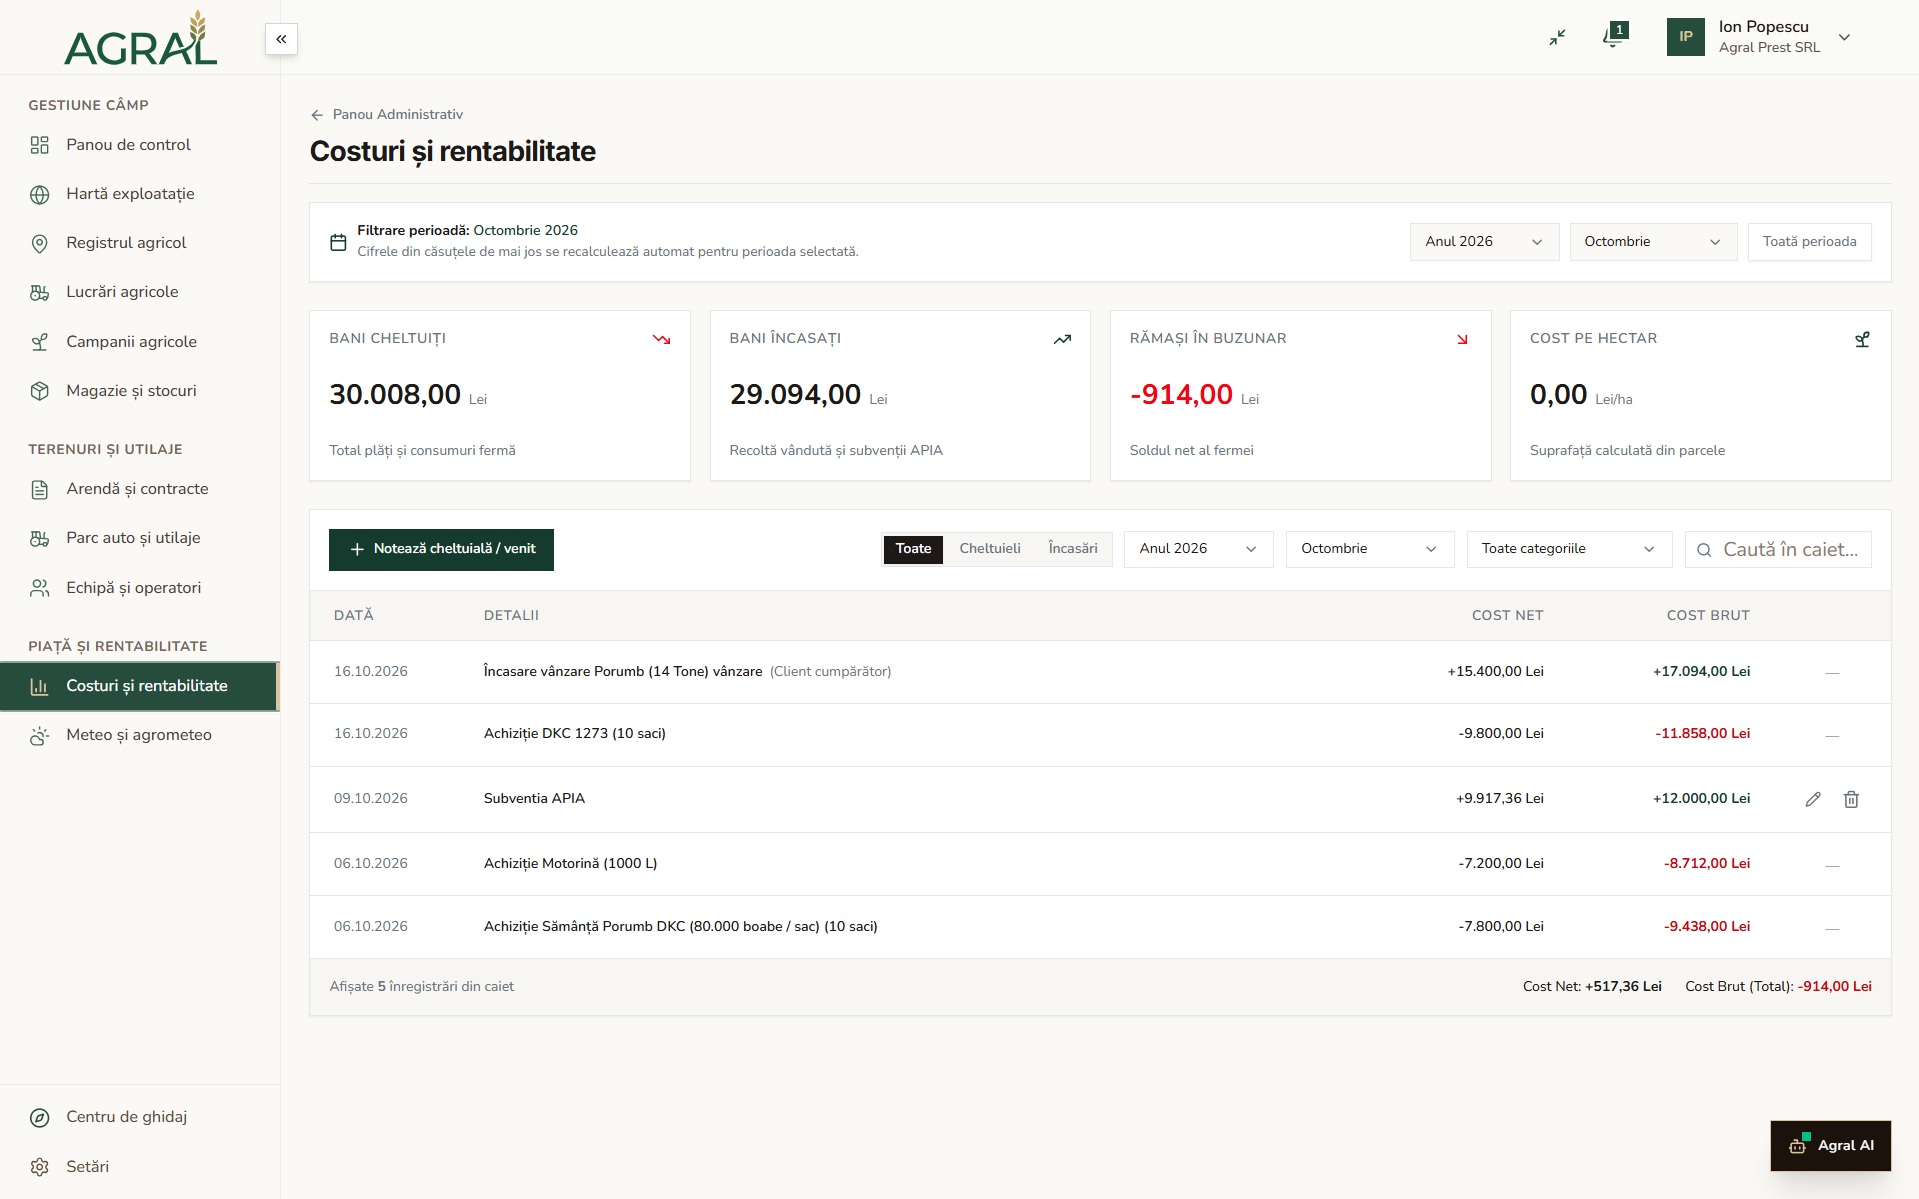
Task: Go to Hartă exploatație
Action: [x=139, y=194]
